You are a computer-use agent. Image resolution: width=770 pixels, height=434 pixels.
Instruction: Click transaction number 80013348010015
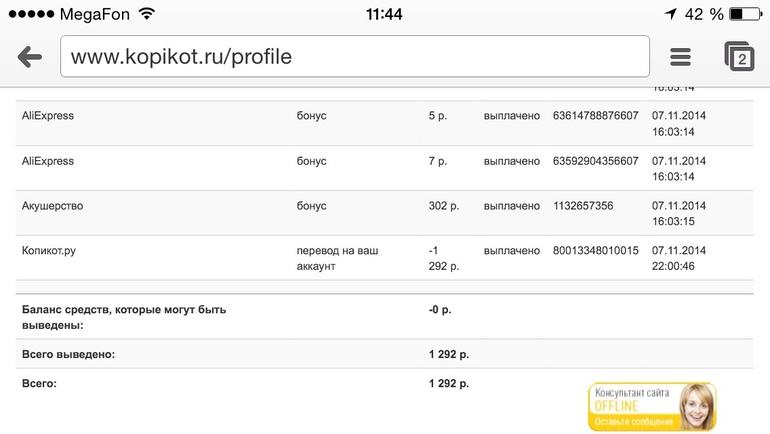point(595,250)
